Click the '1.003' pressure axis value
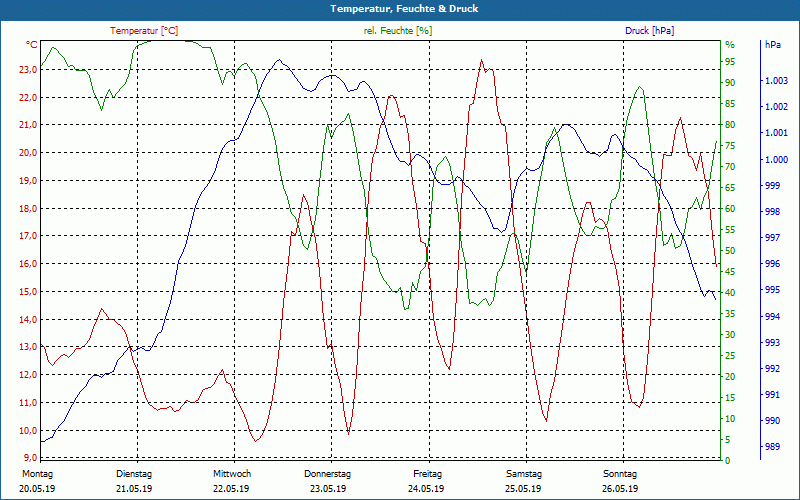The image size is (800, 500). [777, 81]
